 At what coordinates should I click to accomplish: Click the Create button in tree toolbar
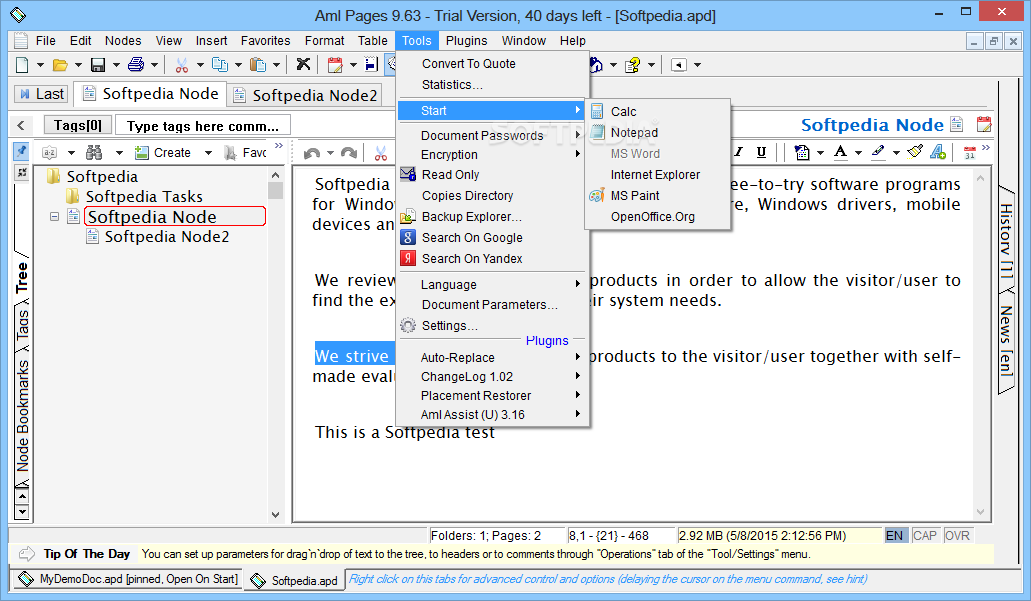[x=164, y=153]
